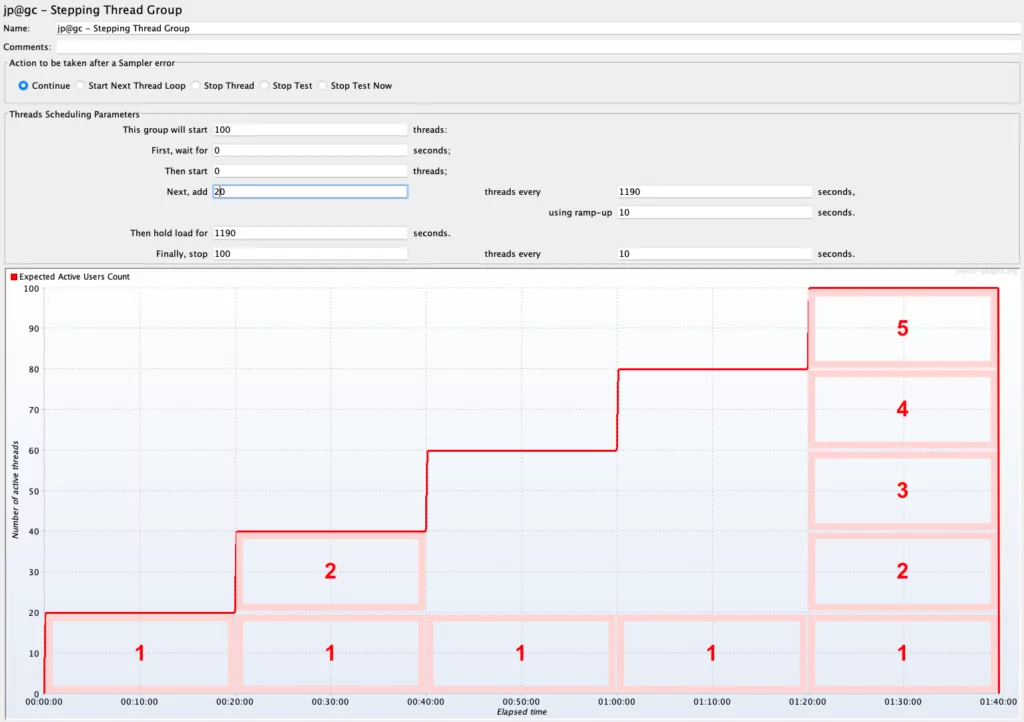Click the red legend color square
The height and width of the screenshot is (722, 1024).
[x=14, y=277]
